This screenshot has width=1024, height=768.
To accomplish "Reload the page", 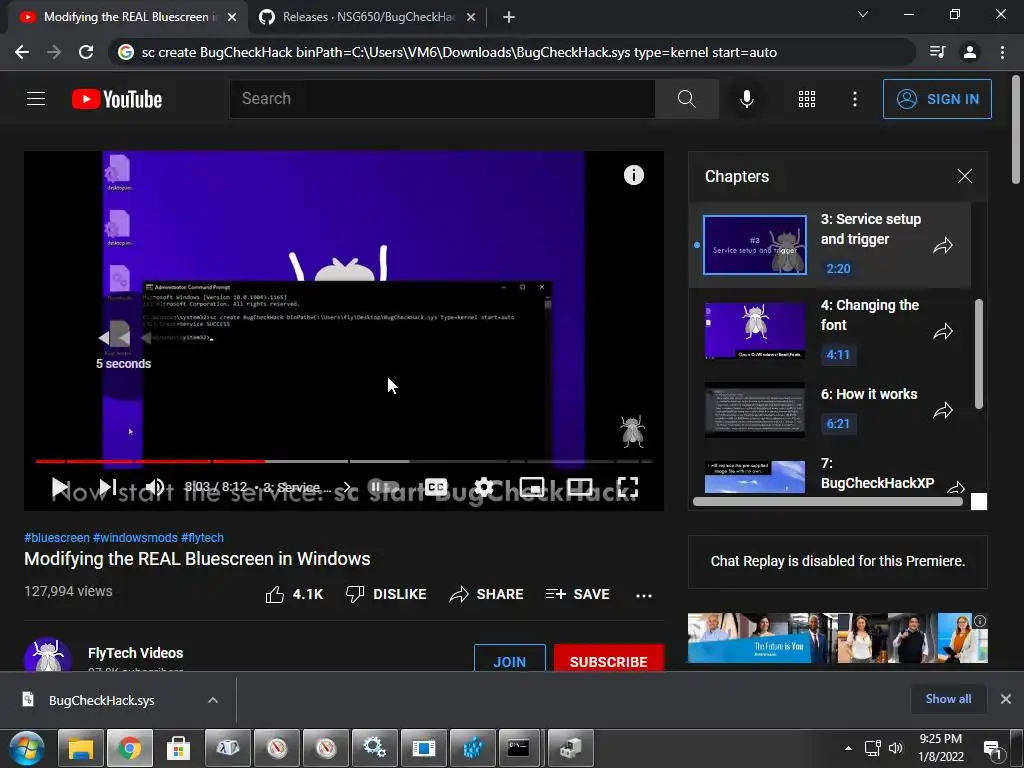I will coord(86,52).
